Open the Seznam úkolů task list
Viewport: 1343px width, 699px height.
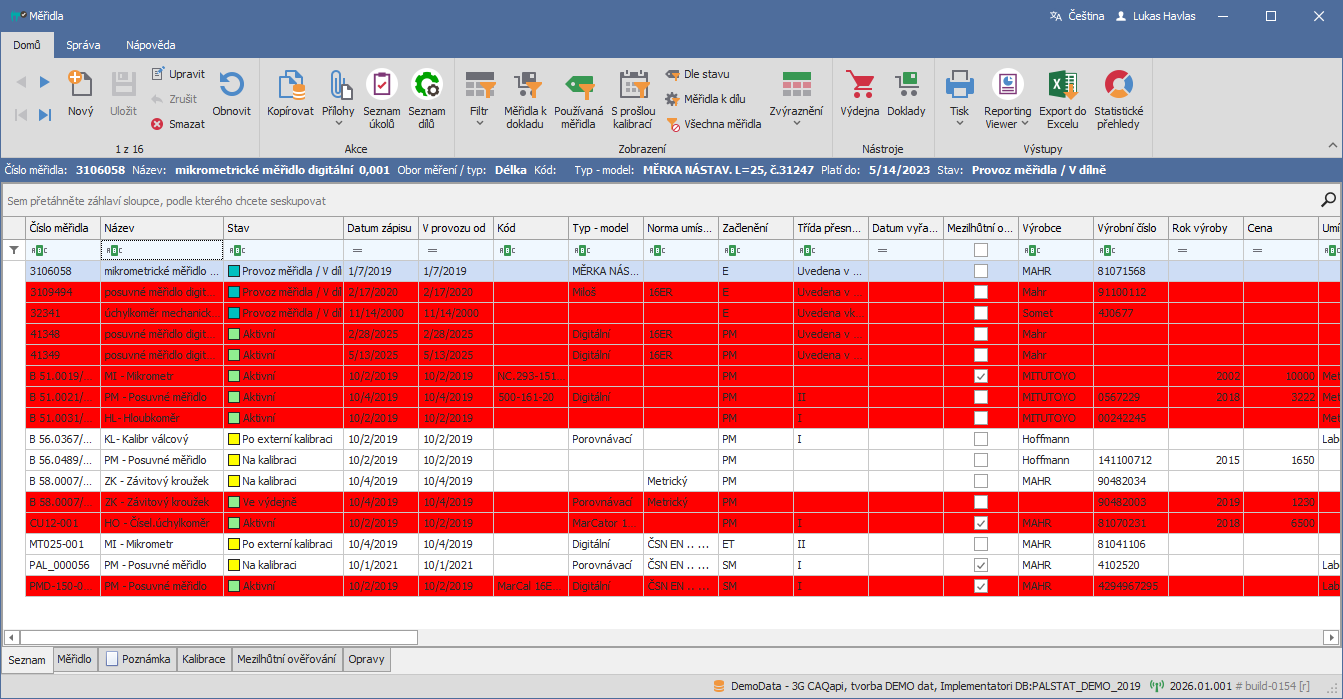[x=382, y=99]
